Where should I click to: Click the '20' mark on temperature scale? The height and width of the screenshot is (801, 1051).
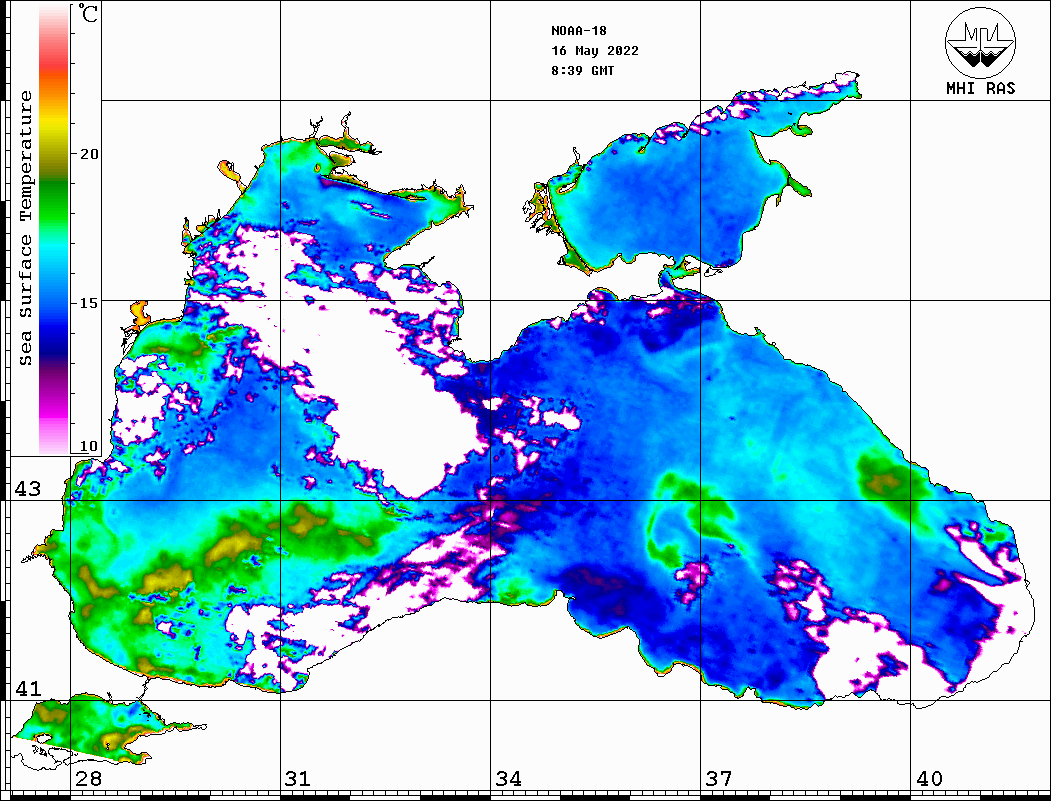[x=88, y=154]
